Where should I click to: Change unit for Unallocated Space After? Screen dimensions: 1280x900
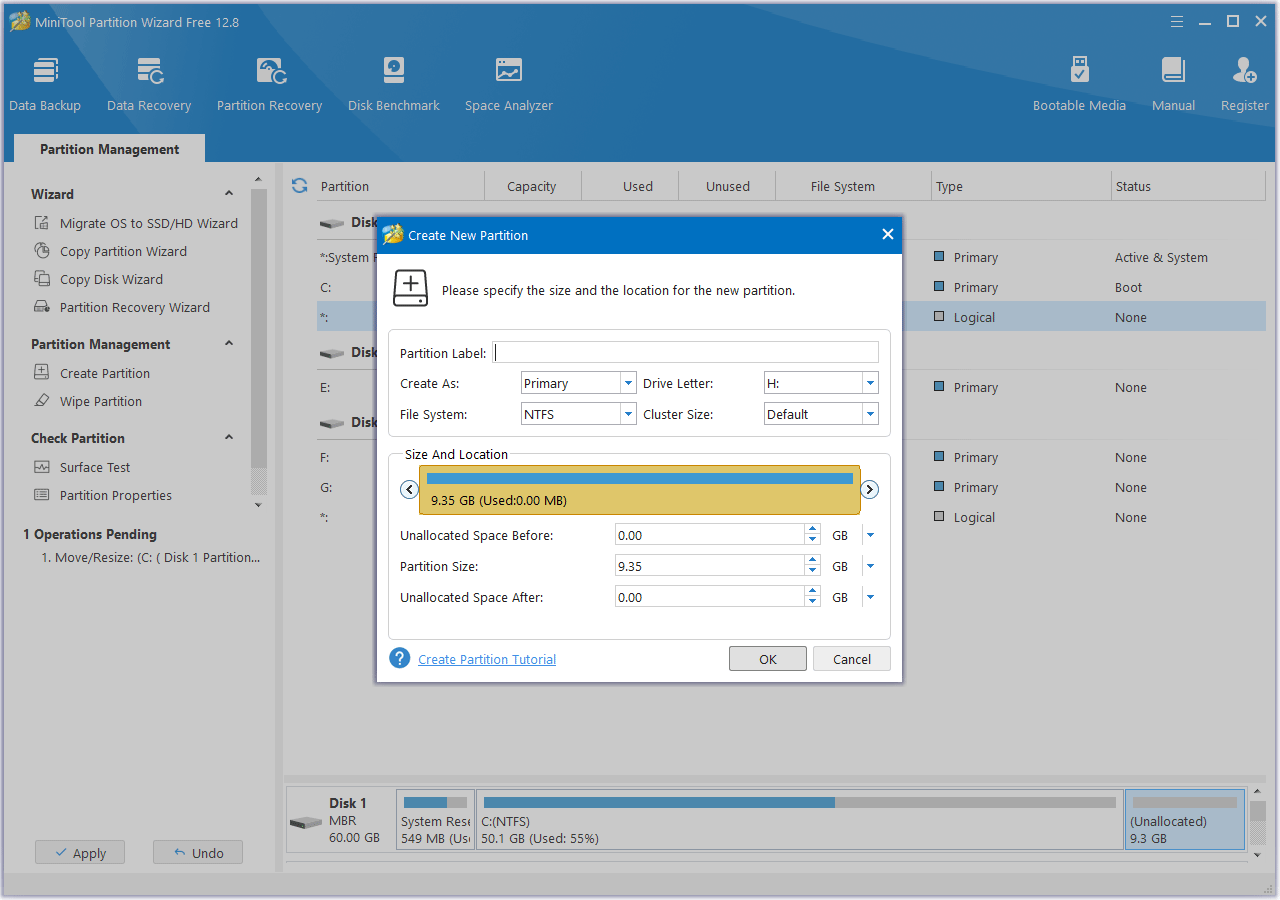(870, 598)
